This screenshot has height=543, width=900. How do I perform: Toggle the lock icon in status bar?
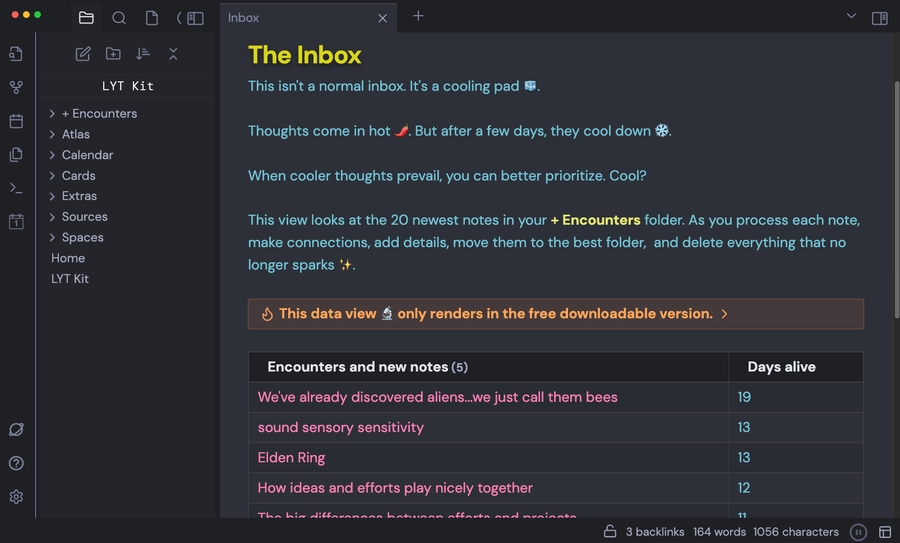[610, 531]
